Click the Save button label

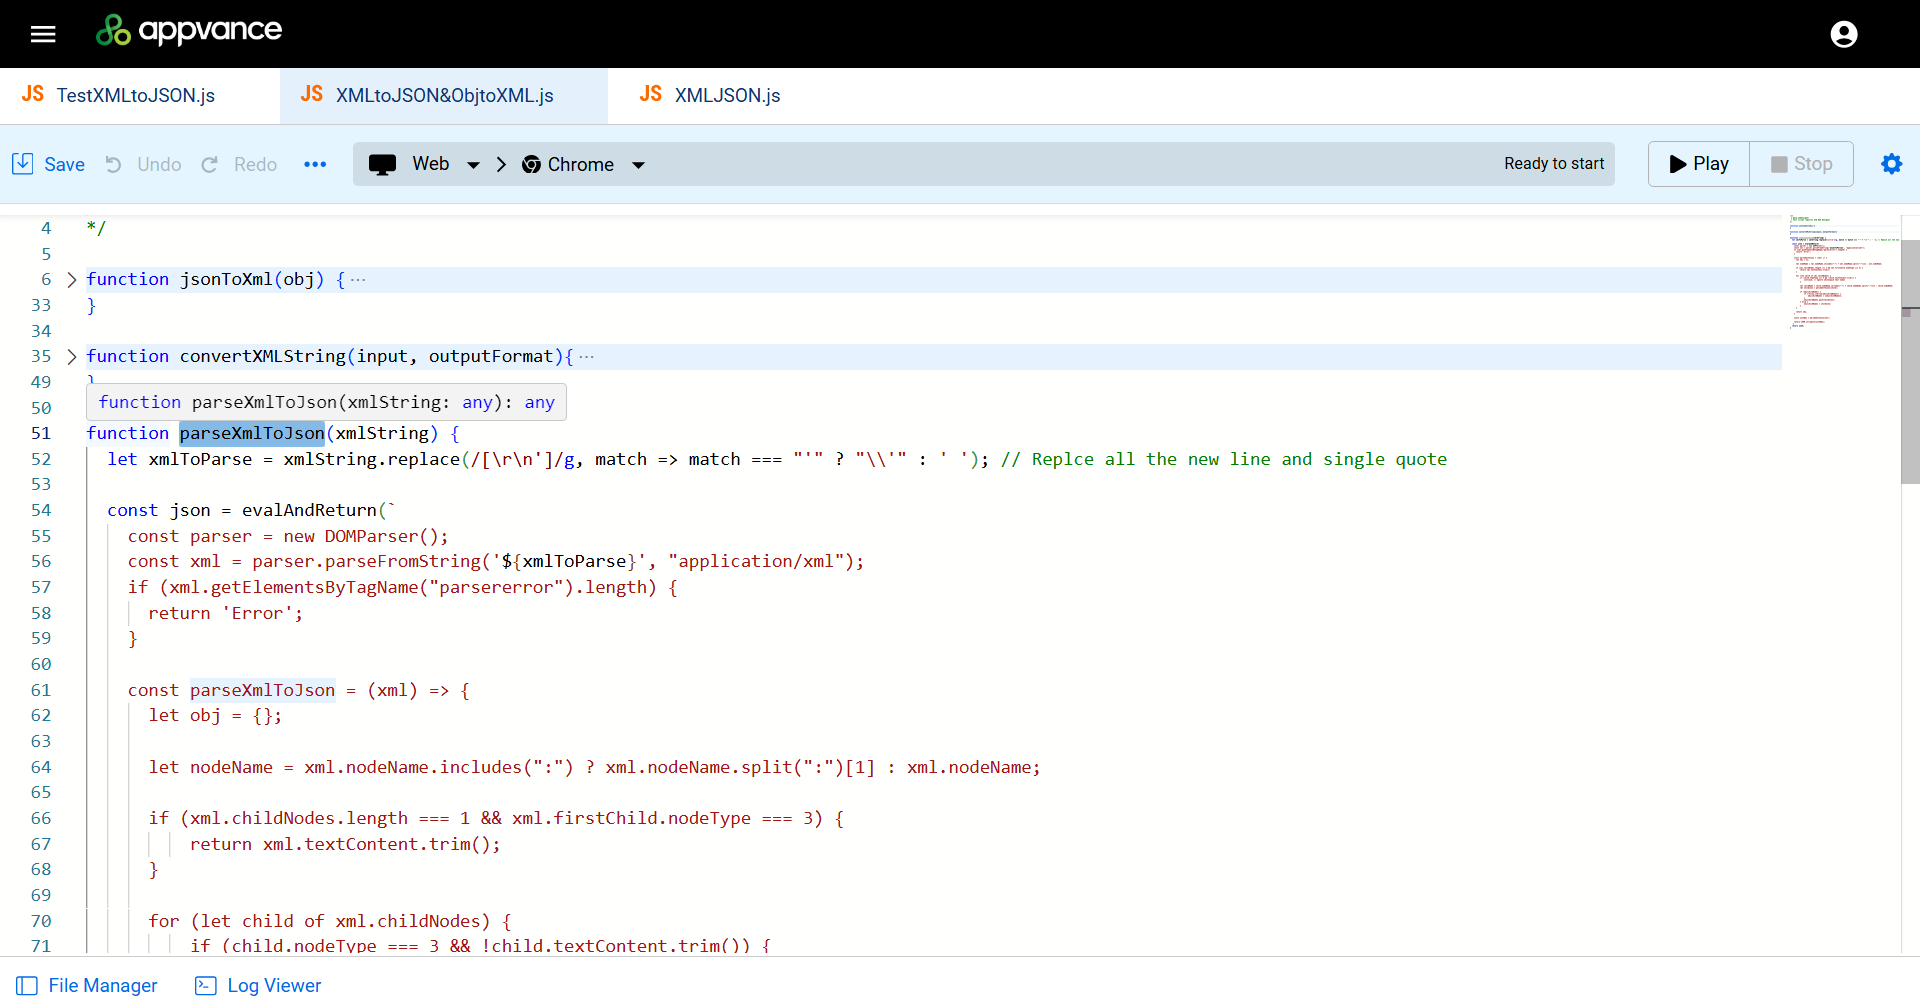click(64, 164)
